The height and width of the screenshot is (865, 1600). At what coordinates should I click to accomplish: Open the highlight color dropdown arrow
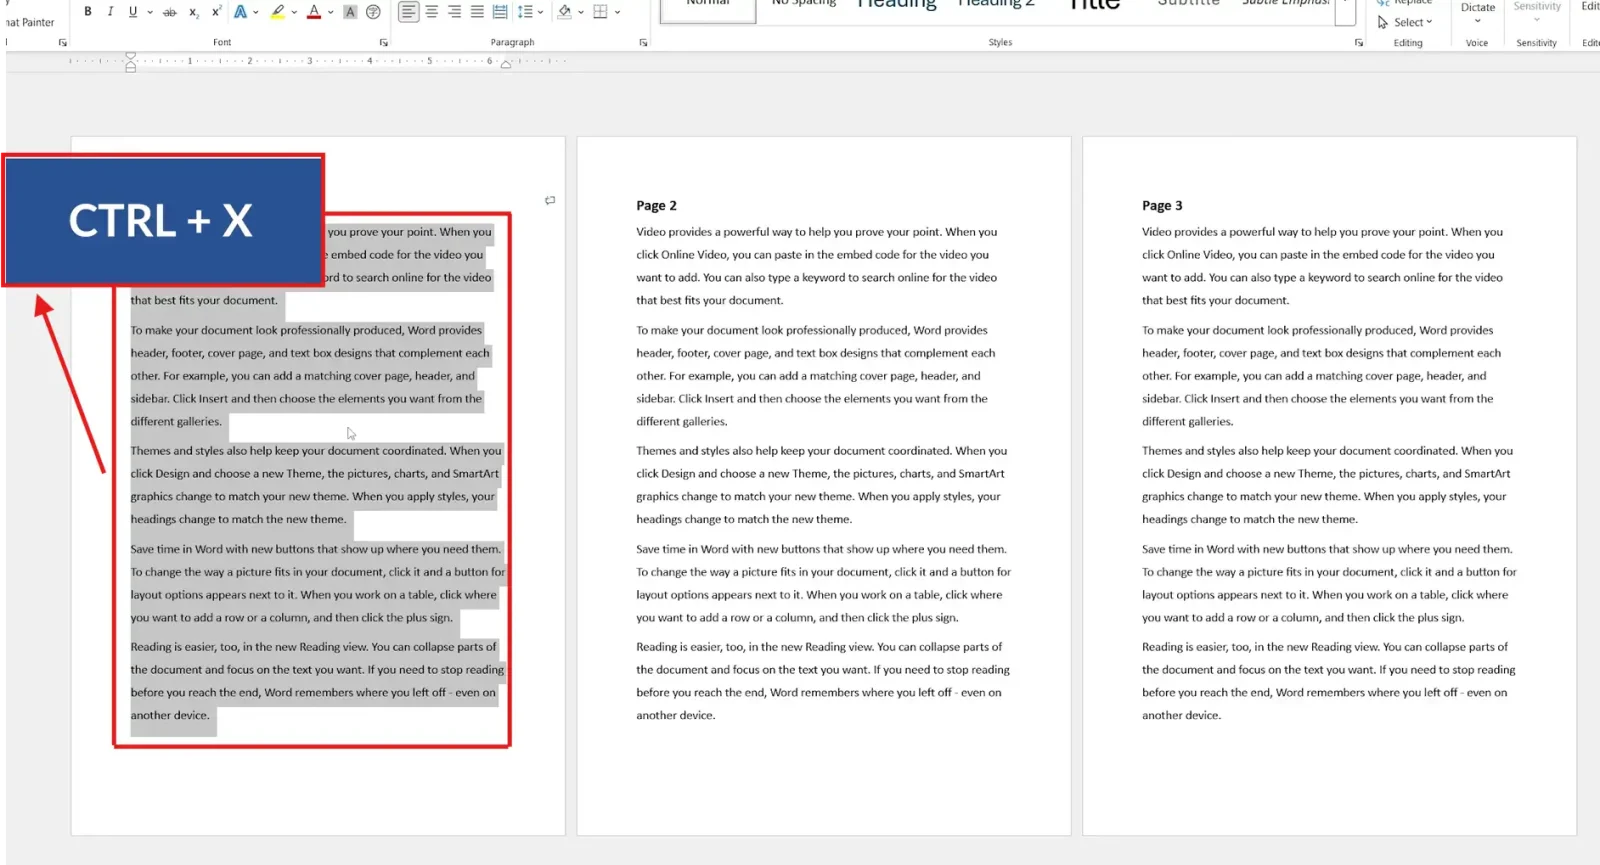(294, 12)
